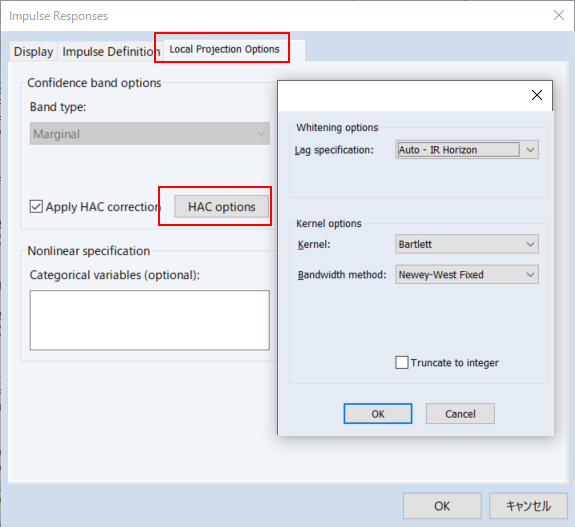Click the Impulse Responses title bar
575x527 pixels.
[257, 16]
